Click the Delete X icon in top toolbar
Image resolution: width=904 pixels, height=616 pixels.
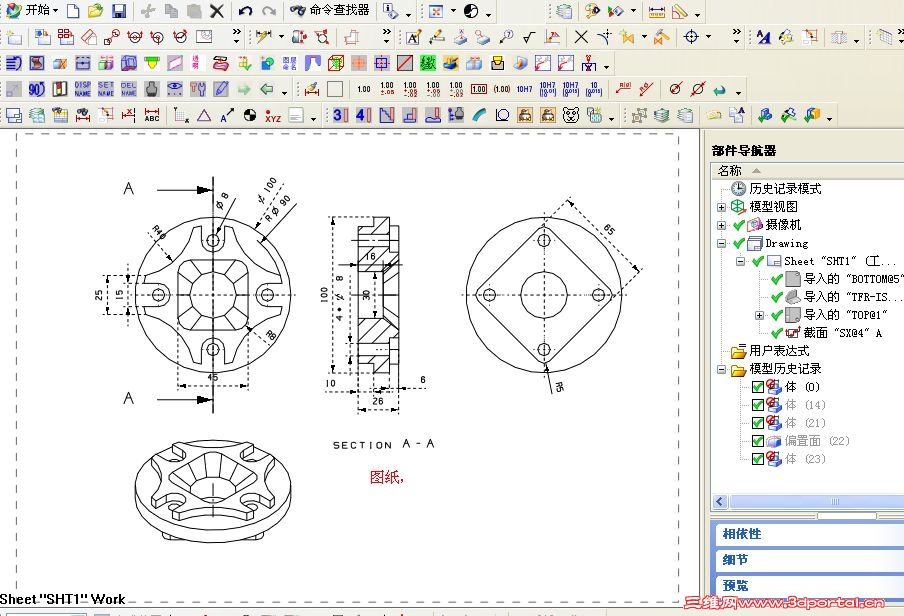coord(217,10)
